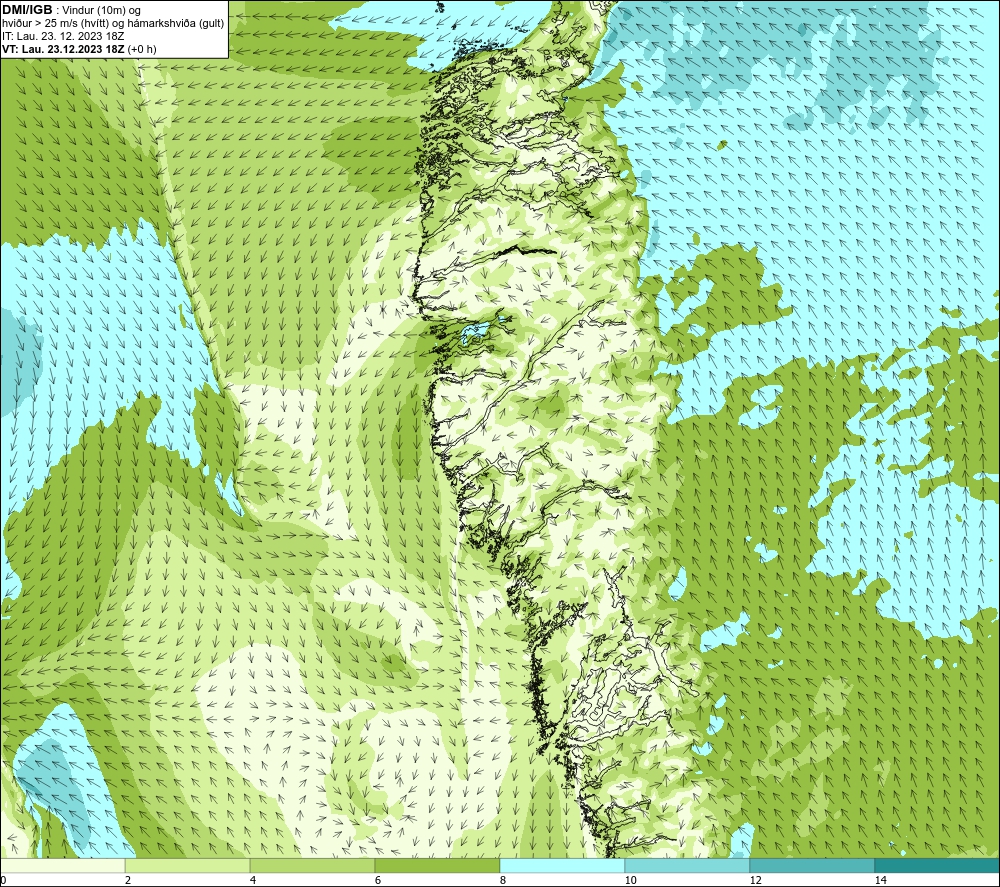Click the '12' label on the color scale
Screen dimensions: 1000x887
coord(755,880)
